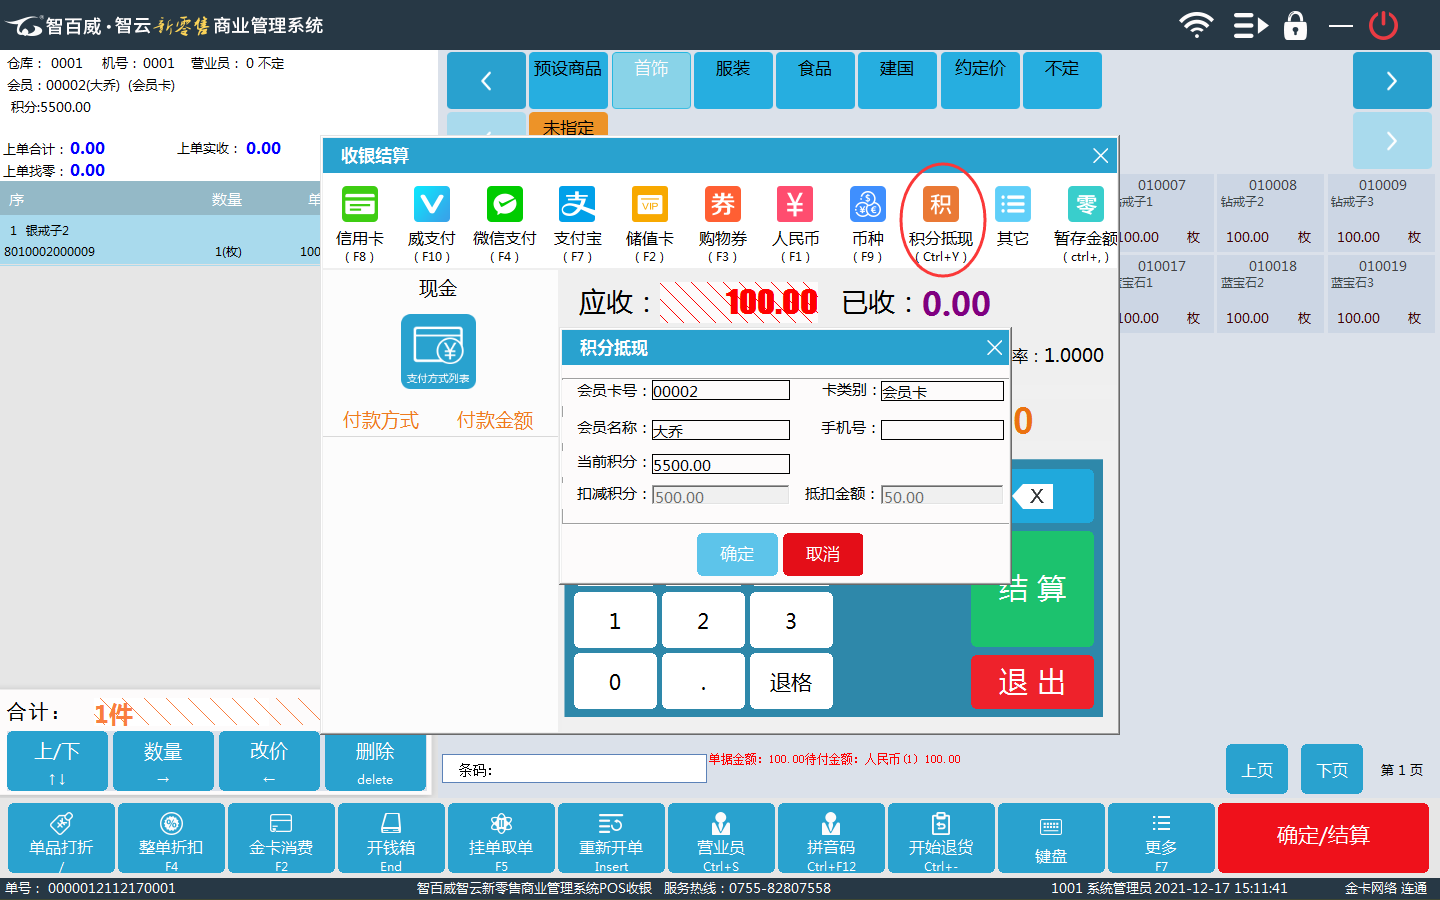1440x900 pixels.
Task: Choose 人民币 RMB cash payment icon
Action: (x=795, y=205)
